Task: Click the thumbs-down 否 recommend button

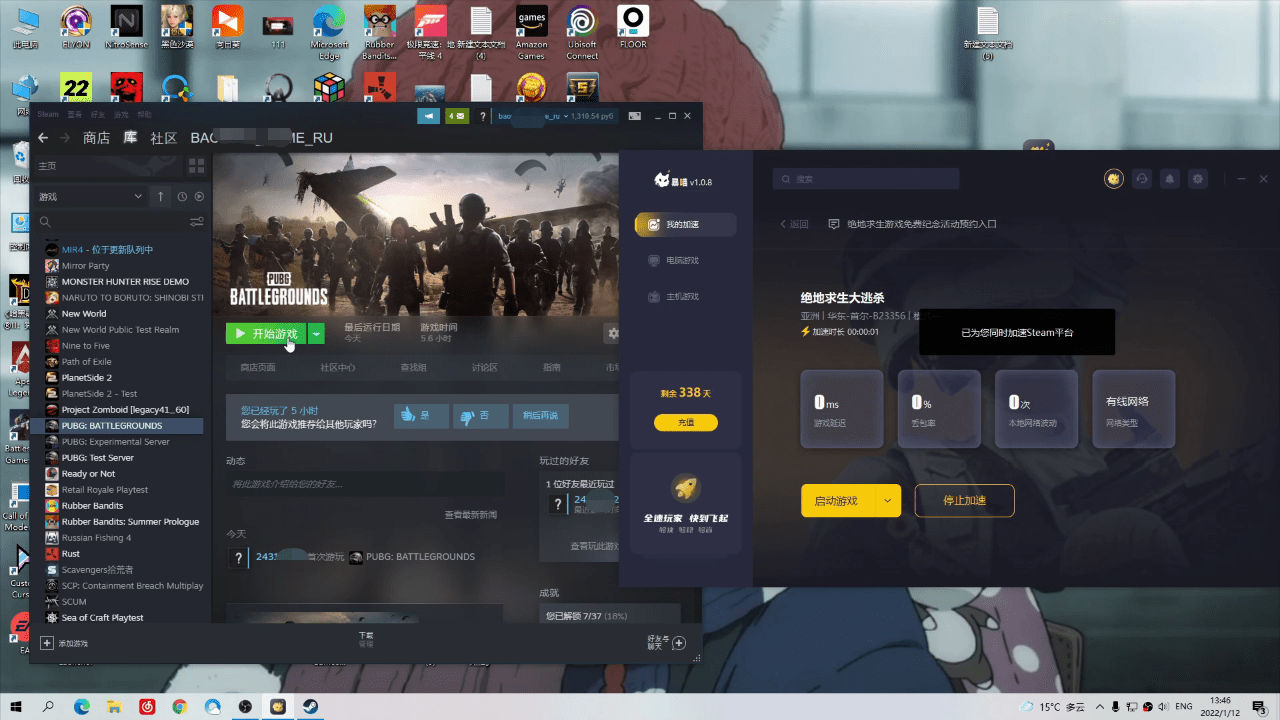Action: coord(479,415)
